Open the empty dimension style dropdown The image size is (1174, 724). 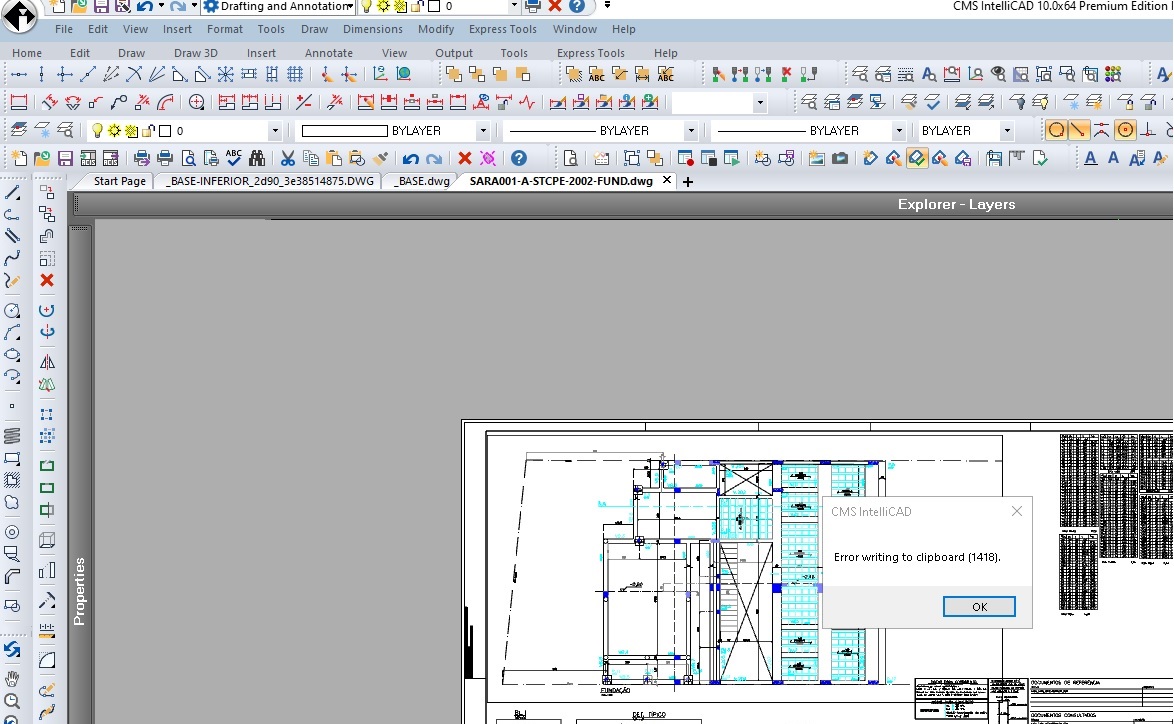click(x=760, y=103)
